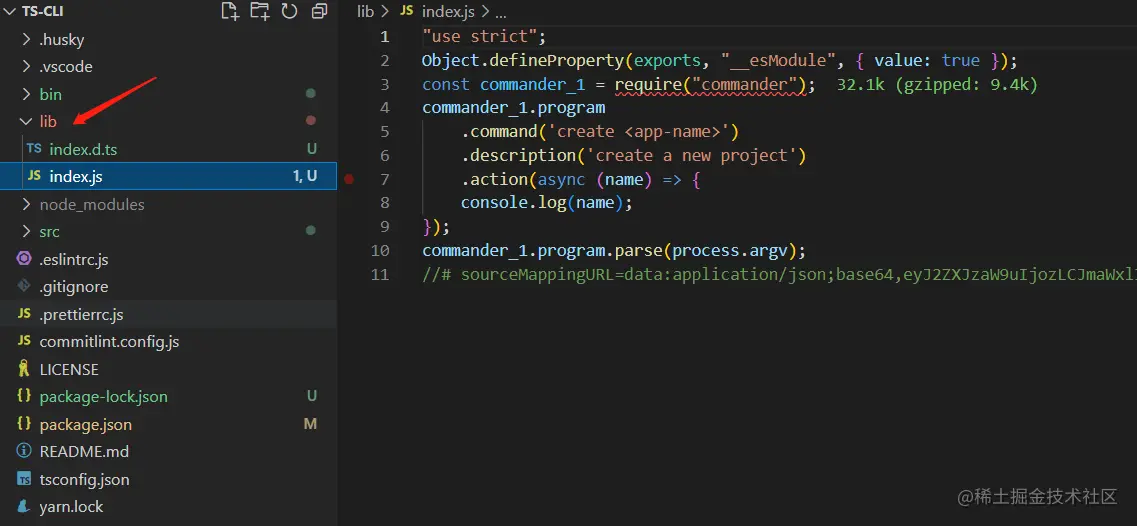
Task: Click the ESLint icon beside .eslintrc.js
Action: click(x=24, y=259)
